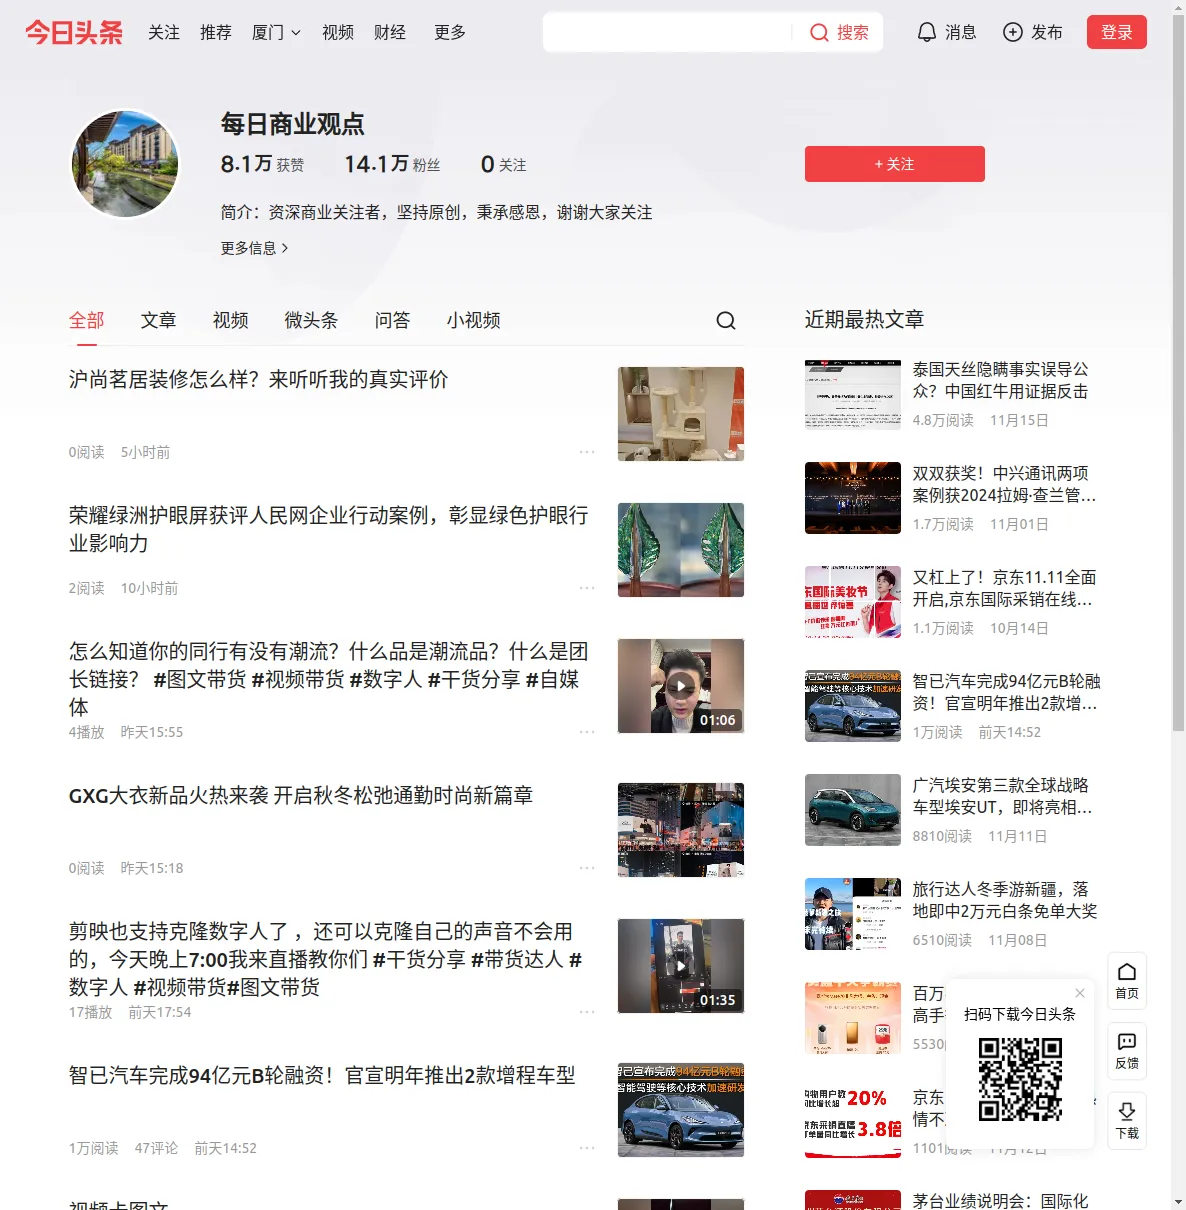Open hot article 泰国天丝隐瞒事实误导公众
Image resolution: width=1186 pixels, height=1210 pixels.
1000,380
